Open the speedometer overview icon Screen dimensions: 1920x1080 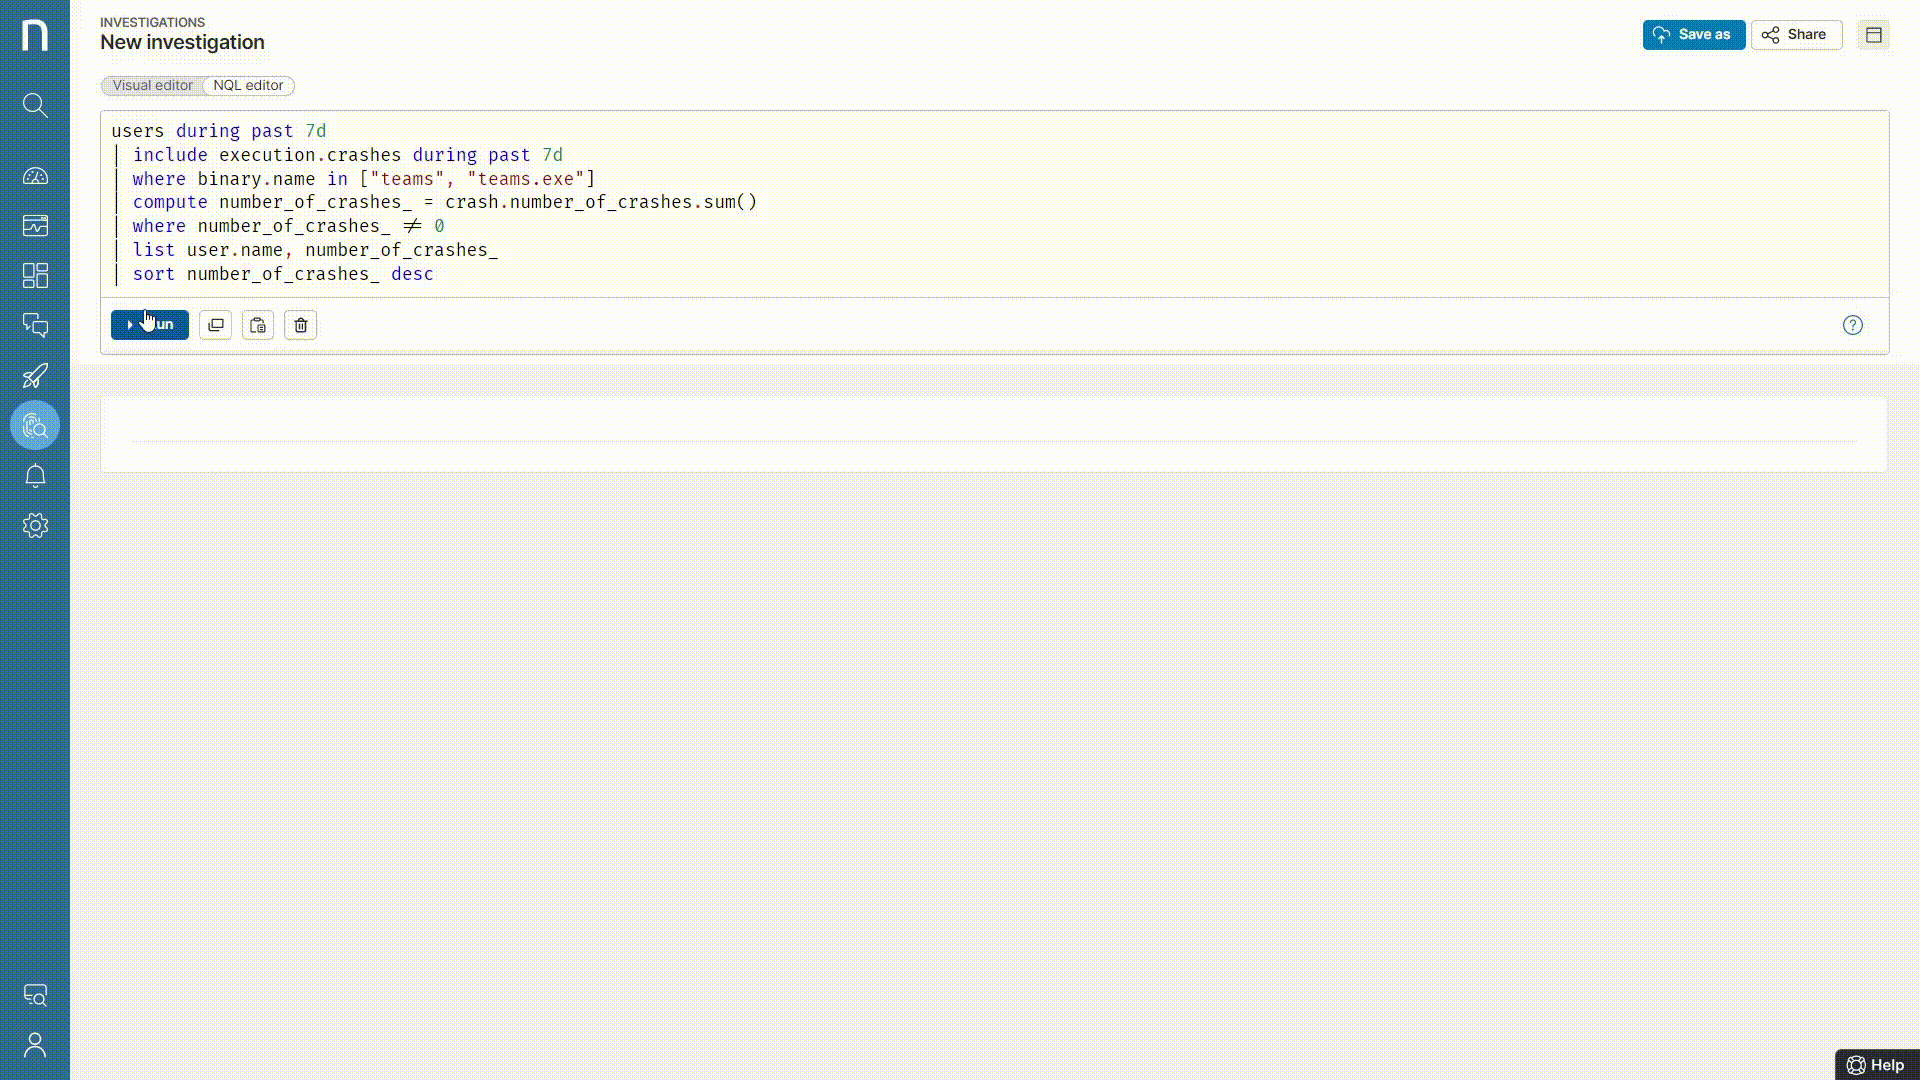35,176
